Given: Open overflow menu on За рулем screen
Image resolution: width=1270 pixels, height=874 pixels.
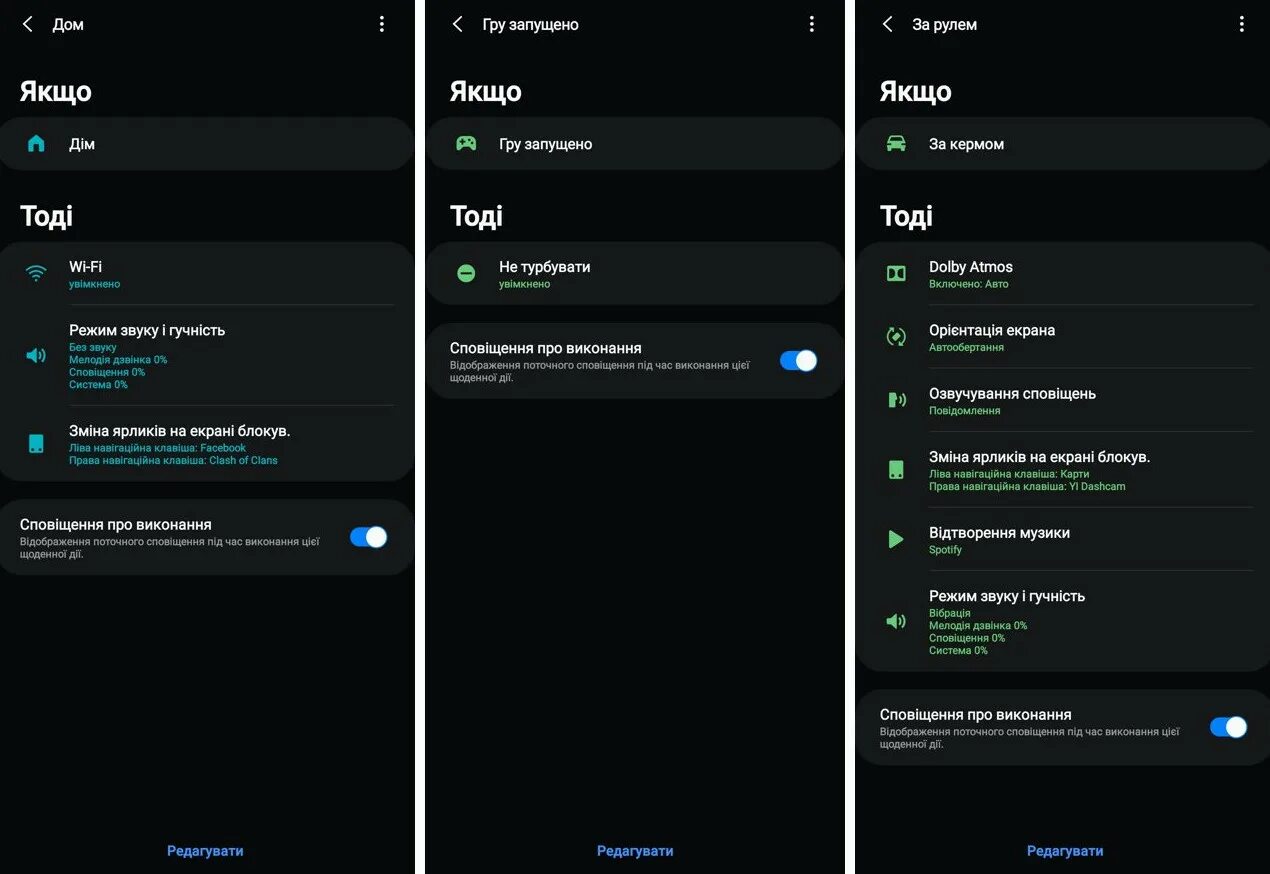Looking at the screenshot, I should (1241, 24).
